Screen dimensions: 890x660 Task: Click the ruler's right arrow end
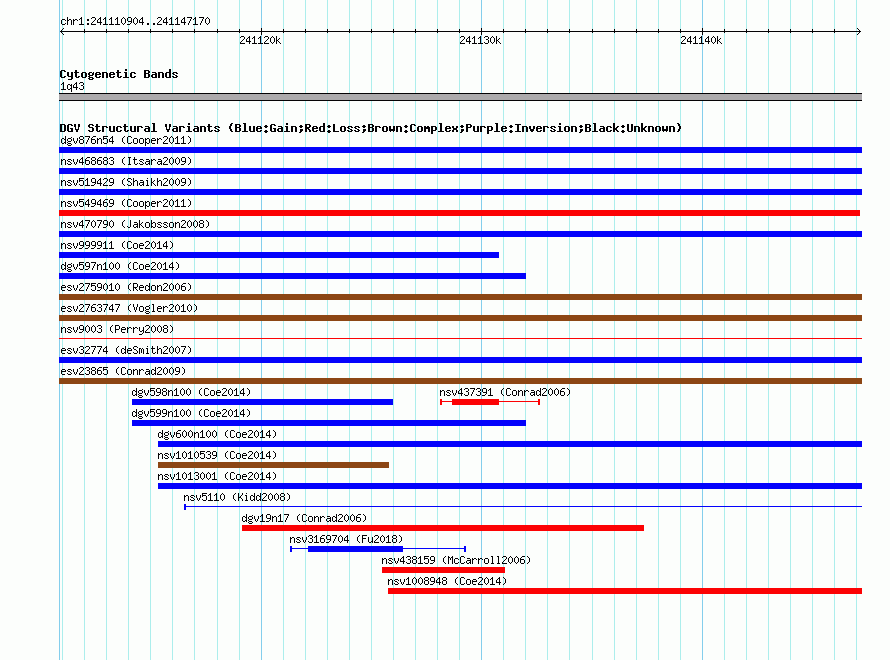click(859, 31)
